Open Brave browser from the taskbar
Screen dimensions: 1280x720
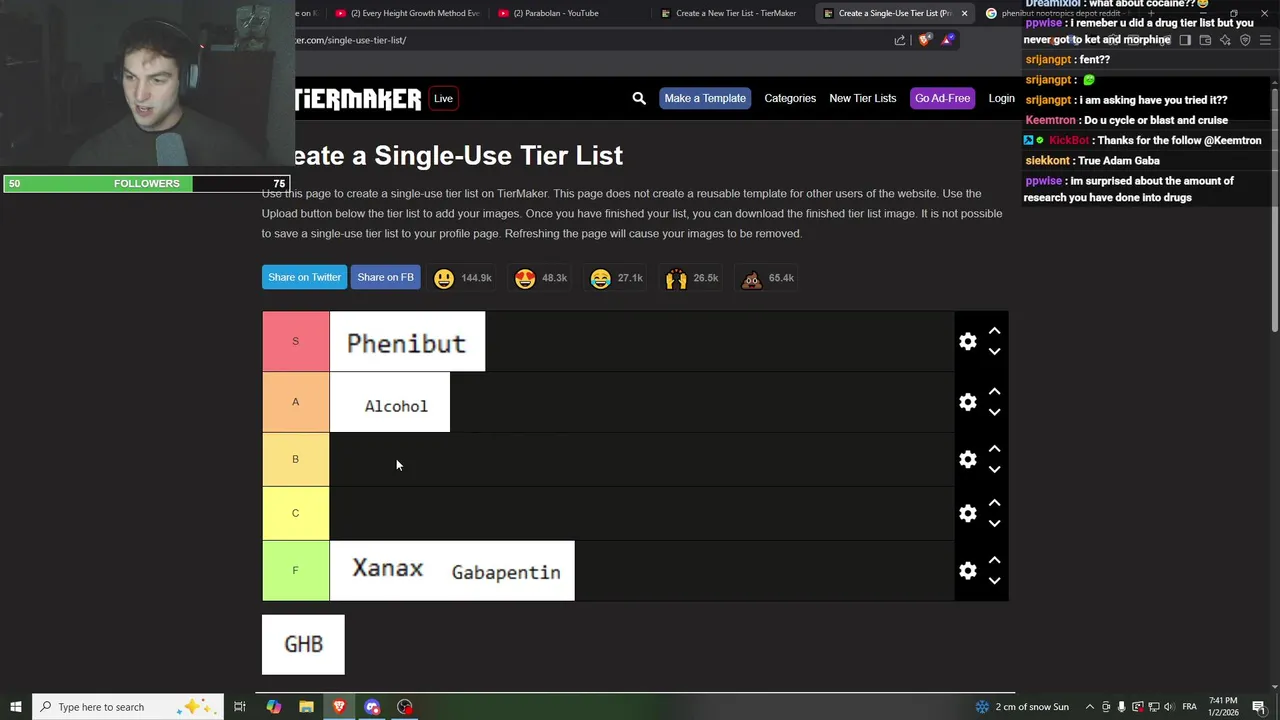339,707
